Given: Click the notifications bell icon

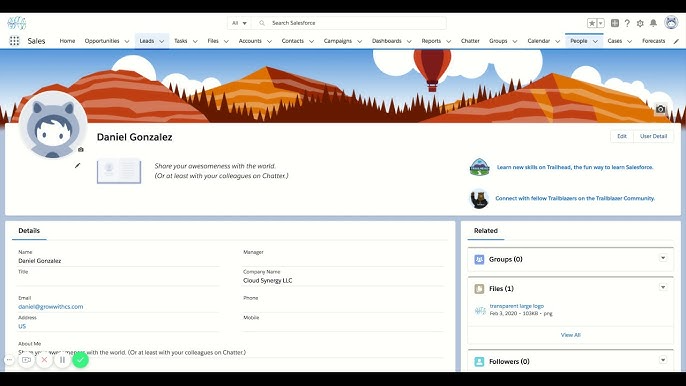Looking at the screenshot, I should click(653, 23).
